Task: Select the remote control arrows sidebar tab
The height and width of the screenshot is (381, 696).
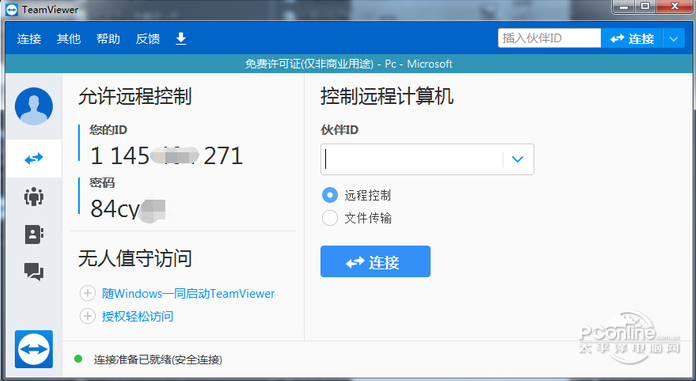Action: point(34,159)
